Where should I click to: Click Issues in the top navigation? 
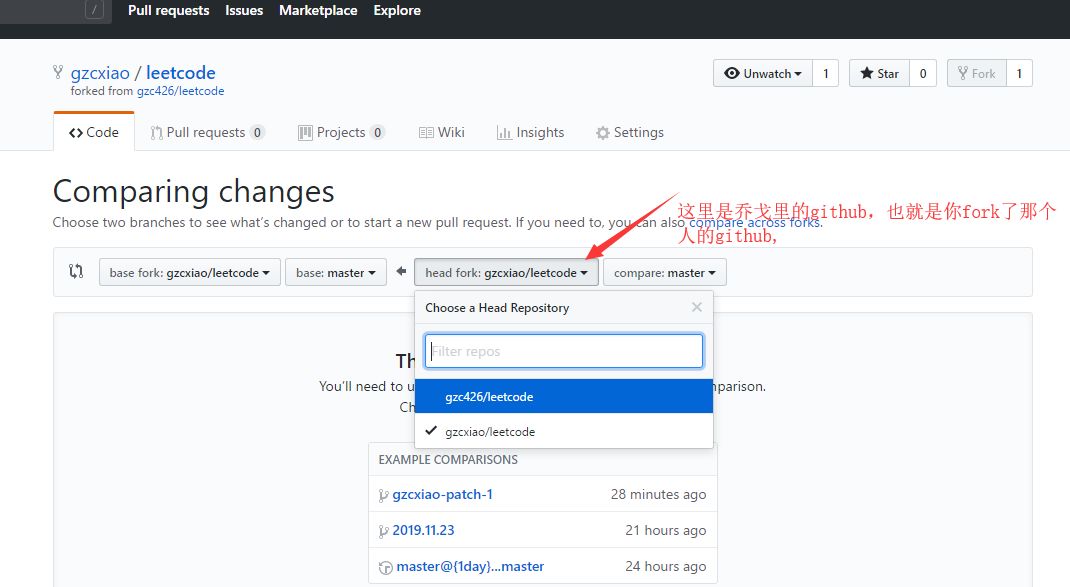[x=244, y=10]
